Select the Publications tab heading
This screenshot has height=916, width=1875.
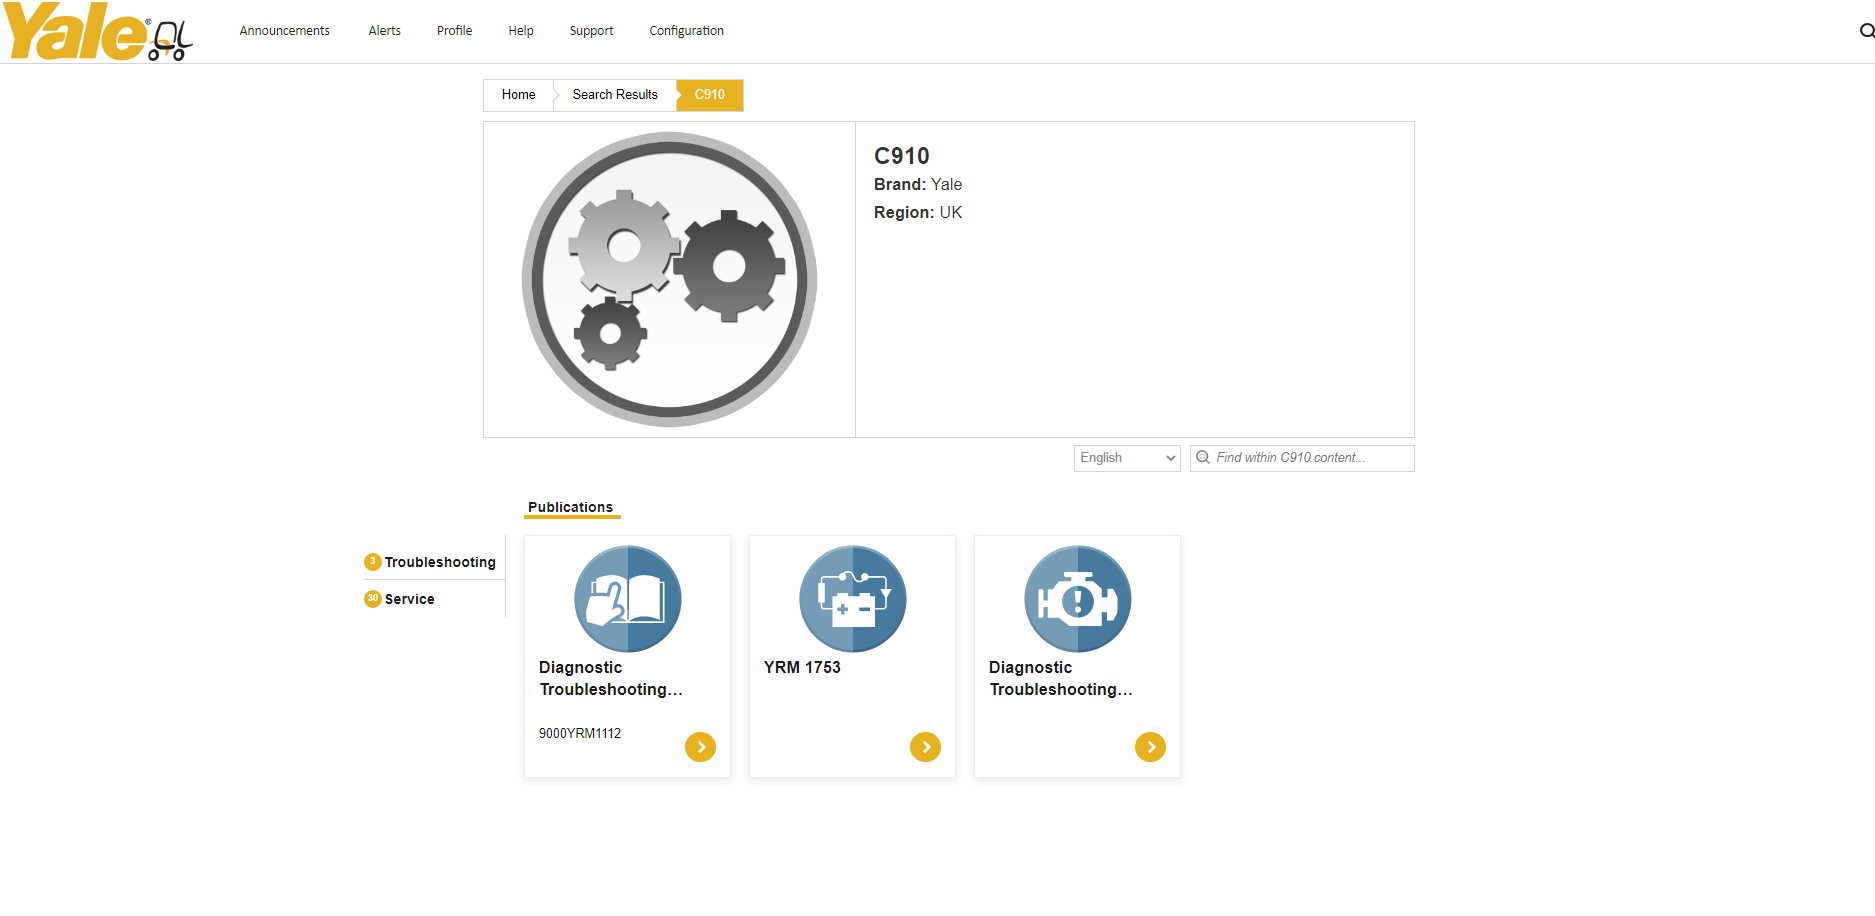tap(571, 506)
